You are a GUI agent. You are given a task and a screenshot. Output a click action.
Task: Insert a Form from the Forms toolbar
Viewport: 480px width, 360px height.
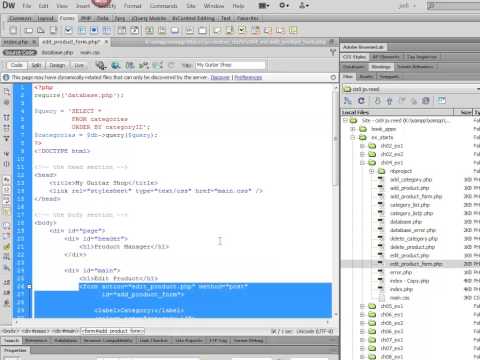coord(13,30)
